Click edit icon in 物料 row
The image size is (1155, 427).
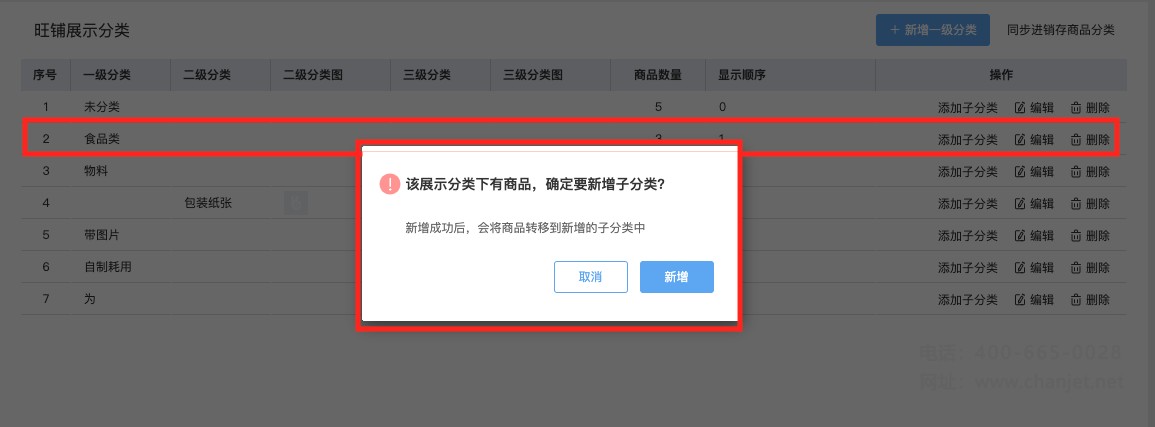[1020, 172]
